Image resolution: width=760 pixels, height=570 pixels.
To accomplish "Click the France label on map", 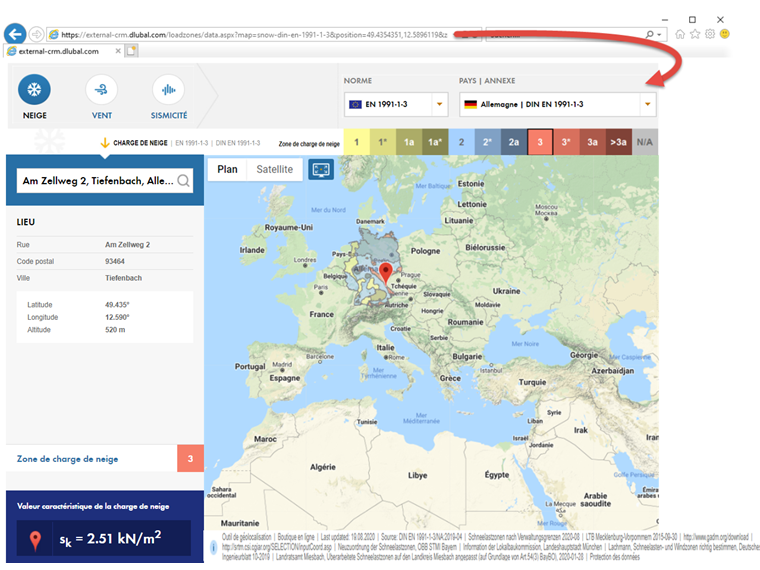I will [322, 314].
